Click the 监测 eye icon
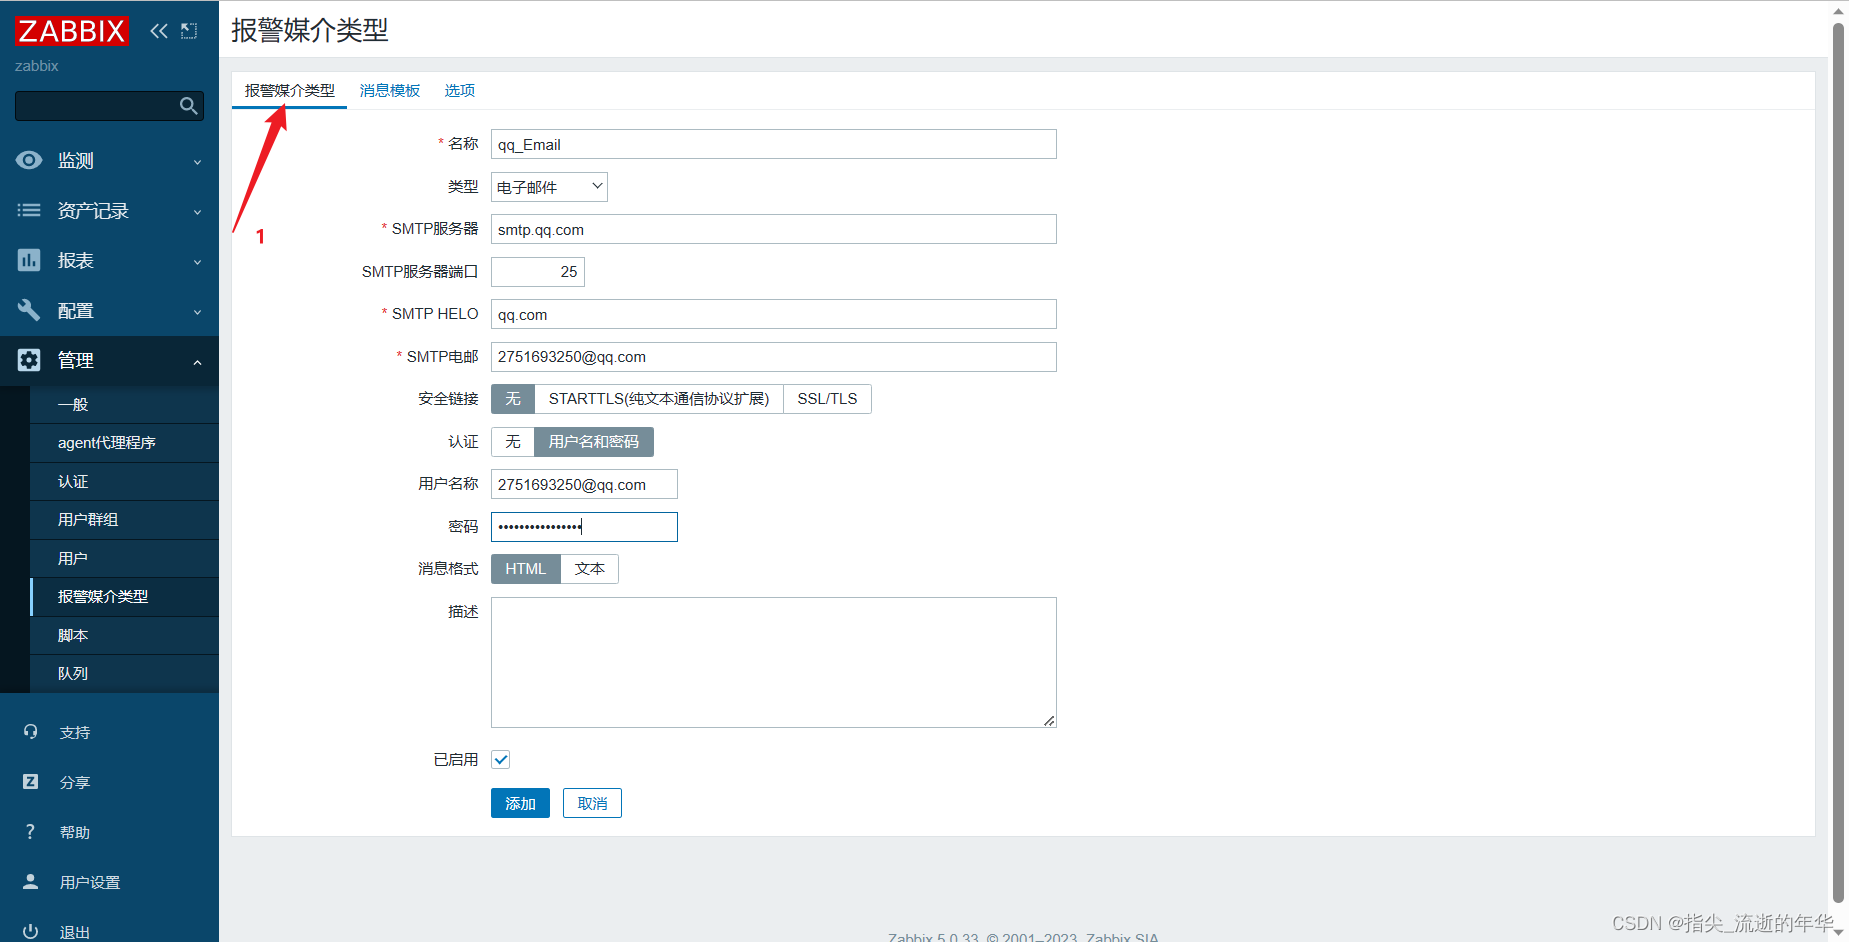This screenshot has height=942, width=1849. click(29, 160)
